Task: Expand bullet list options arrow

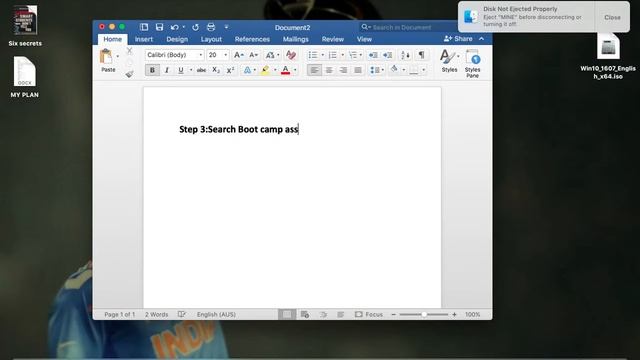Action: pyautogui.click(x=322, y=55)
